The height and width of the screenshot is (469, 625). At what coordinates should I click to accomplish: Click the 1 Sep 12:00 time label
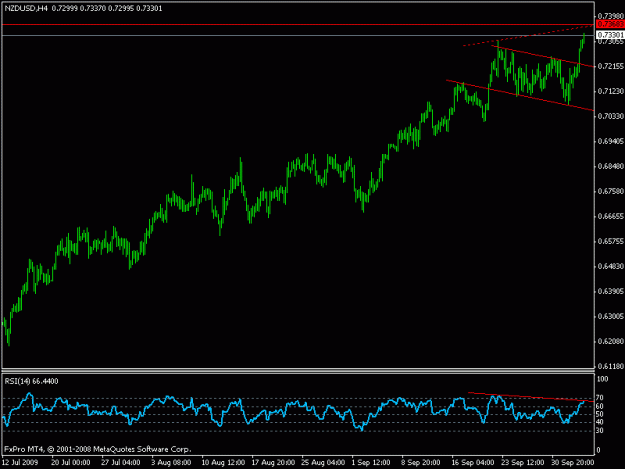click(x=371, y=462)
